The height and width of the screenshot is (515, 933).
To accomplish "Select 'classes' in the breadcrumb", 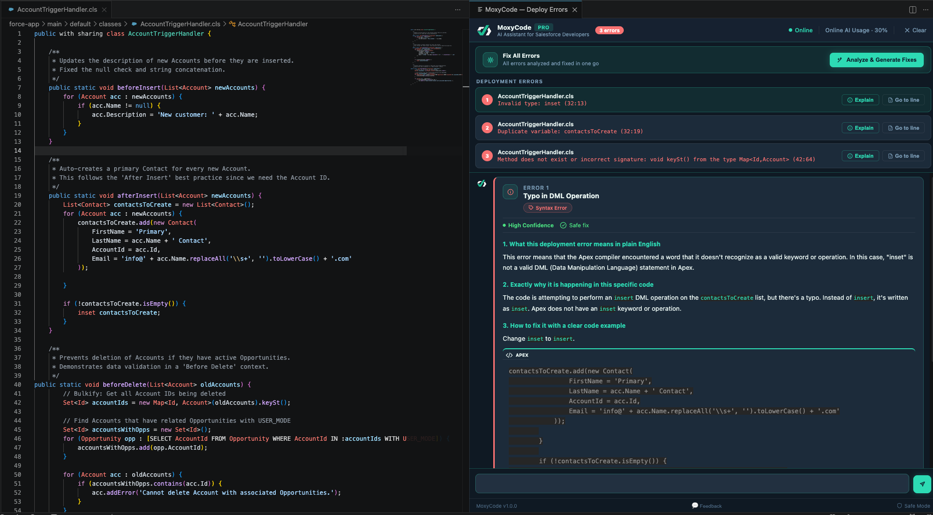I will point(109,24).
